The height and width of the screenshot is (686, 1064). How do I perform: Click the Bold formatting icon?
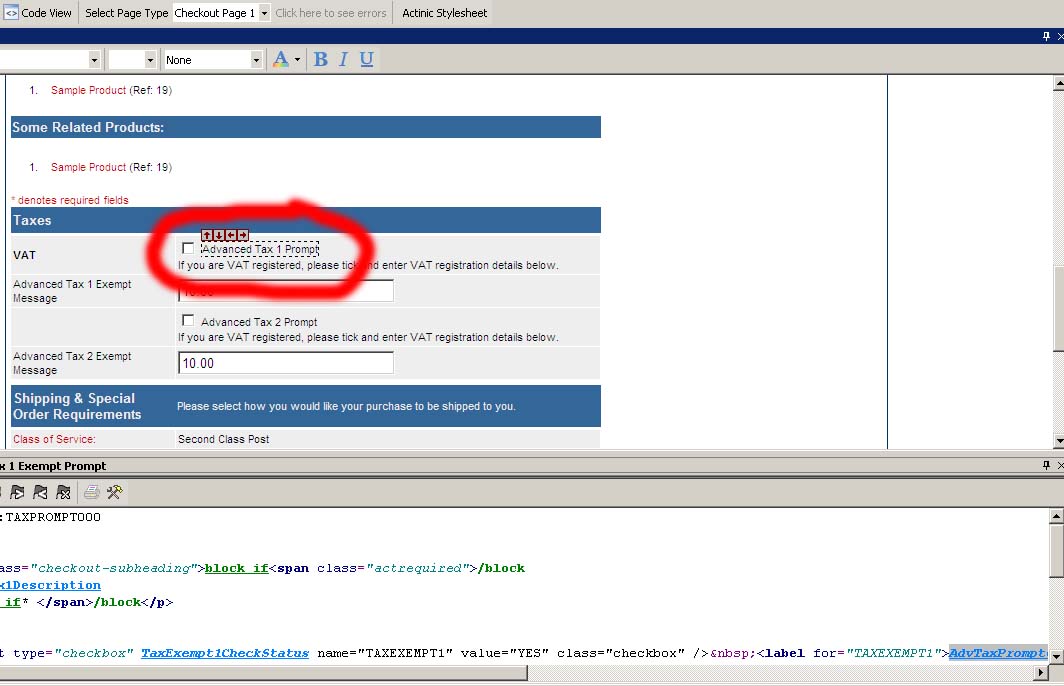(320, 60)
